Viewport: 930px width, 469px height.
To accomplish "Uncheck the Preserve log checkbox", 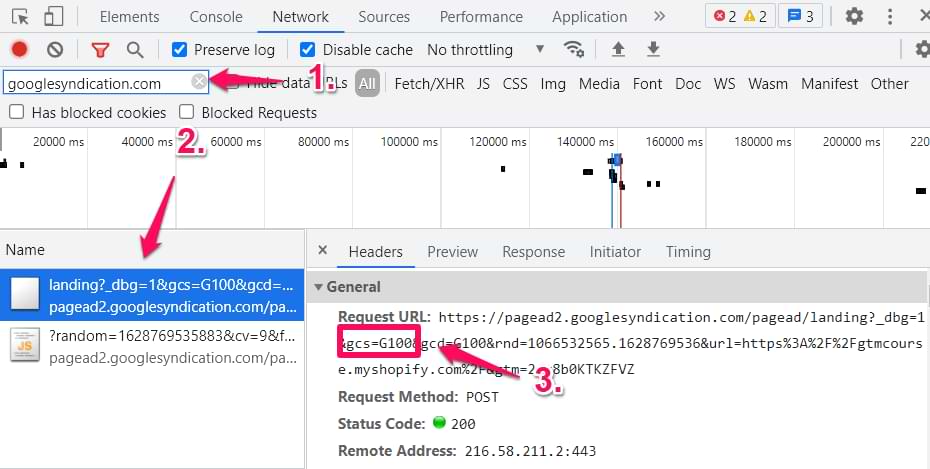I will coord(180,50).
